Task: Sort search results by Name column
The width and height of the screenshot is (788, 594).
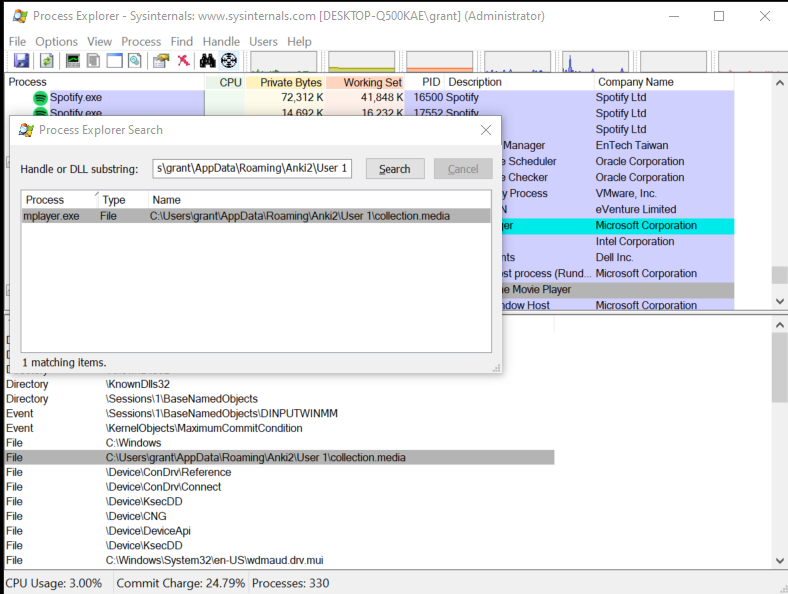Action: 320,200
